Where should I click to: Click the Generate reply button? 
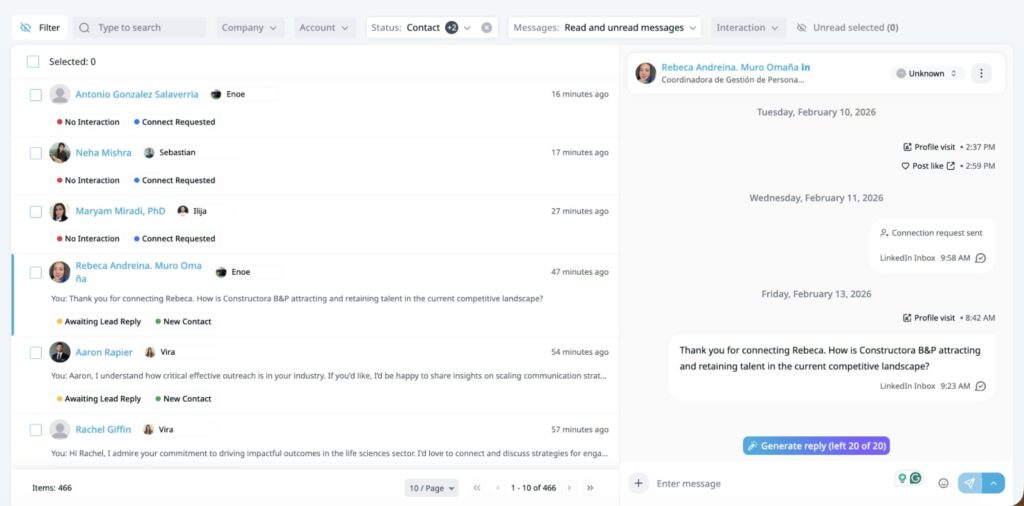pyautogui.click(x=816, y=446)
